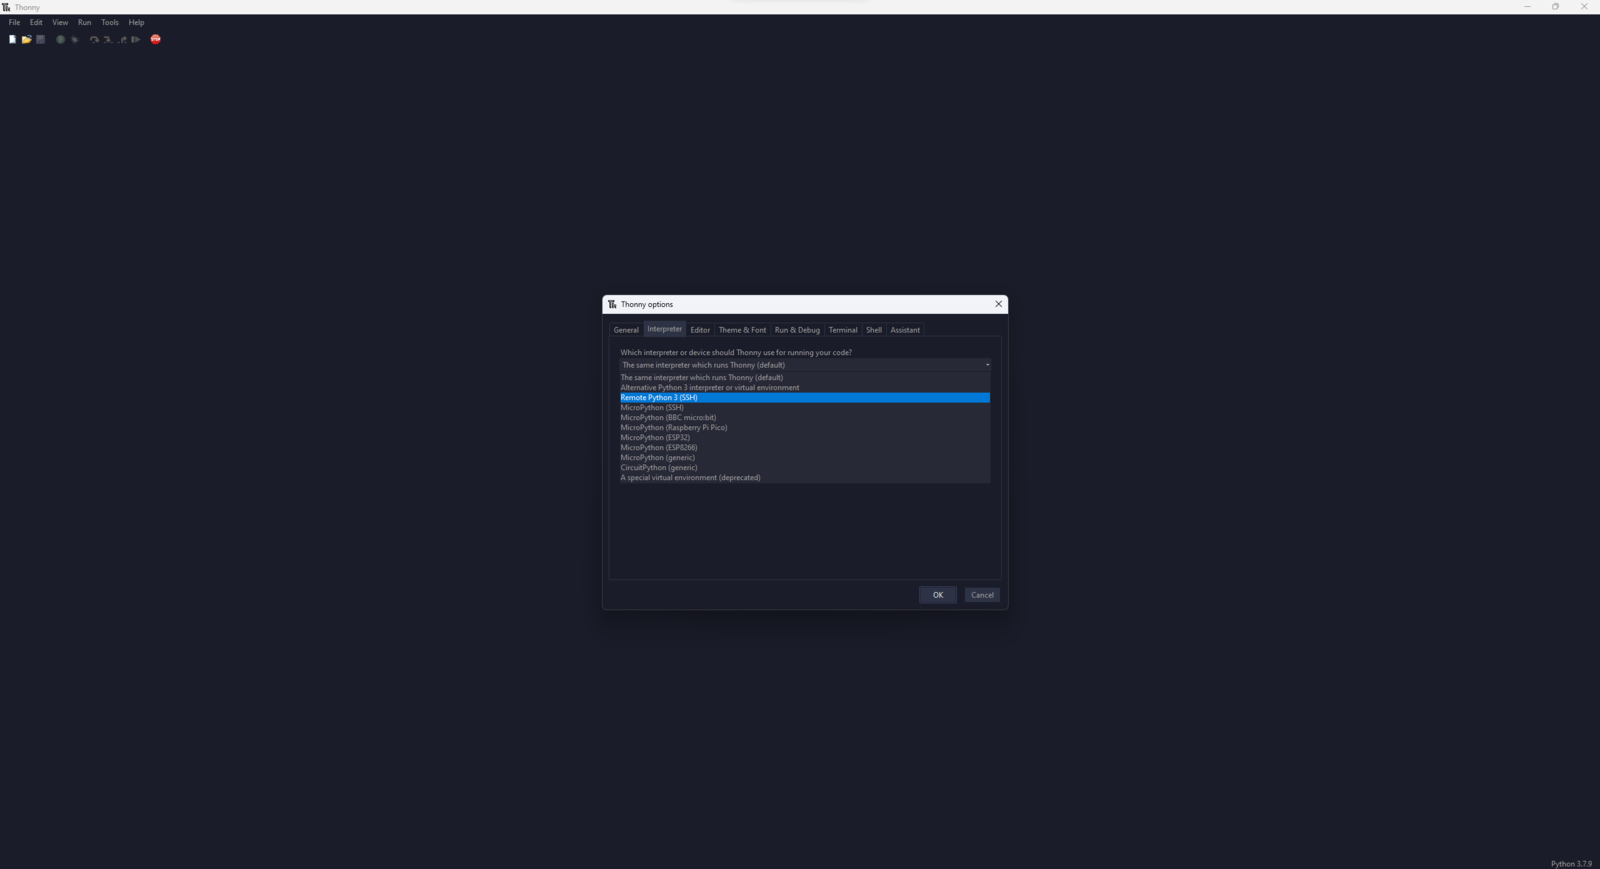Select MicroPython (generic) option
1600x869 pixels.
(x=805, y=458)
